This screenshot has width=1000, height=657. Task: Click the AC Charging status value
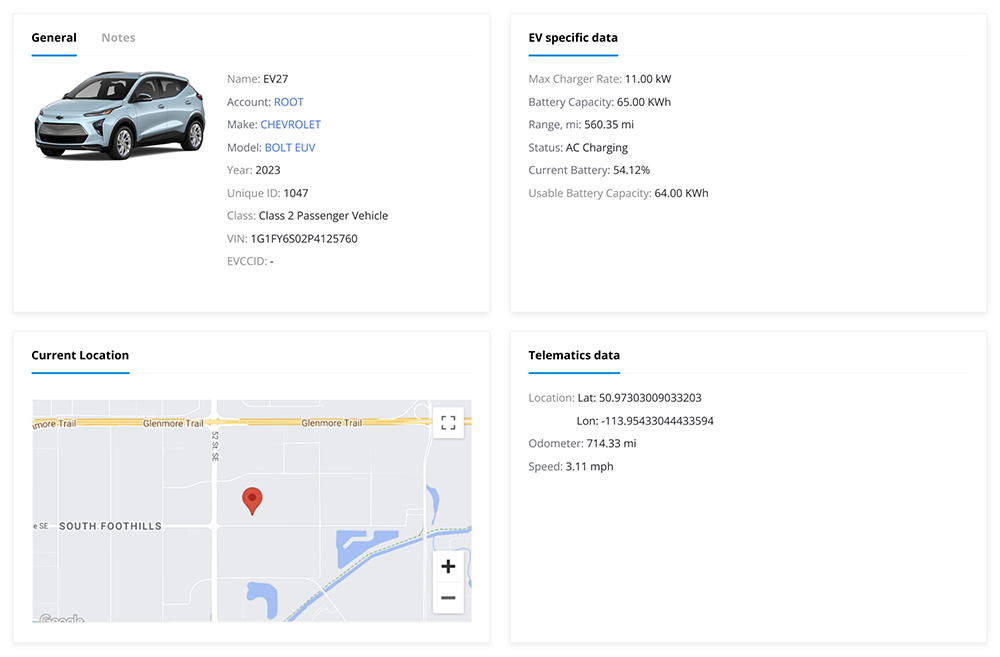point(596,147)
